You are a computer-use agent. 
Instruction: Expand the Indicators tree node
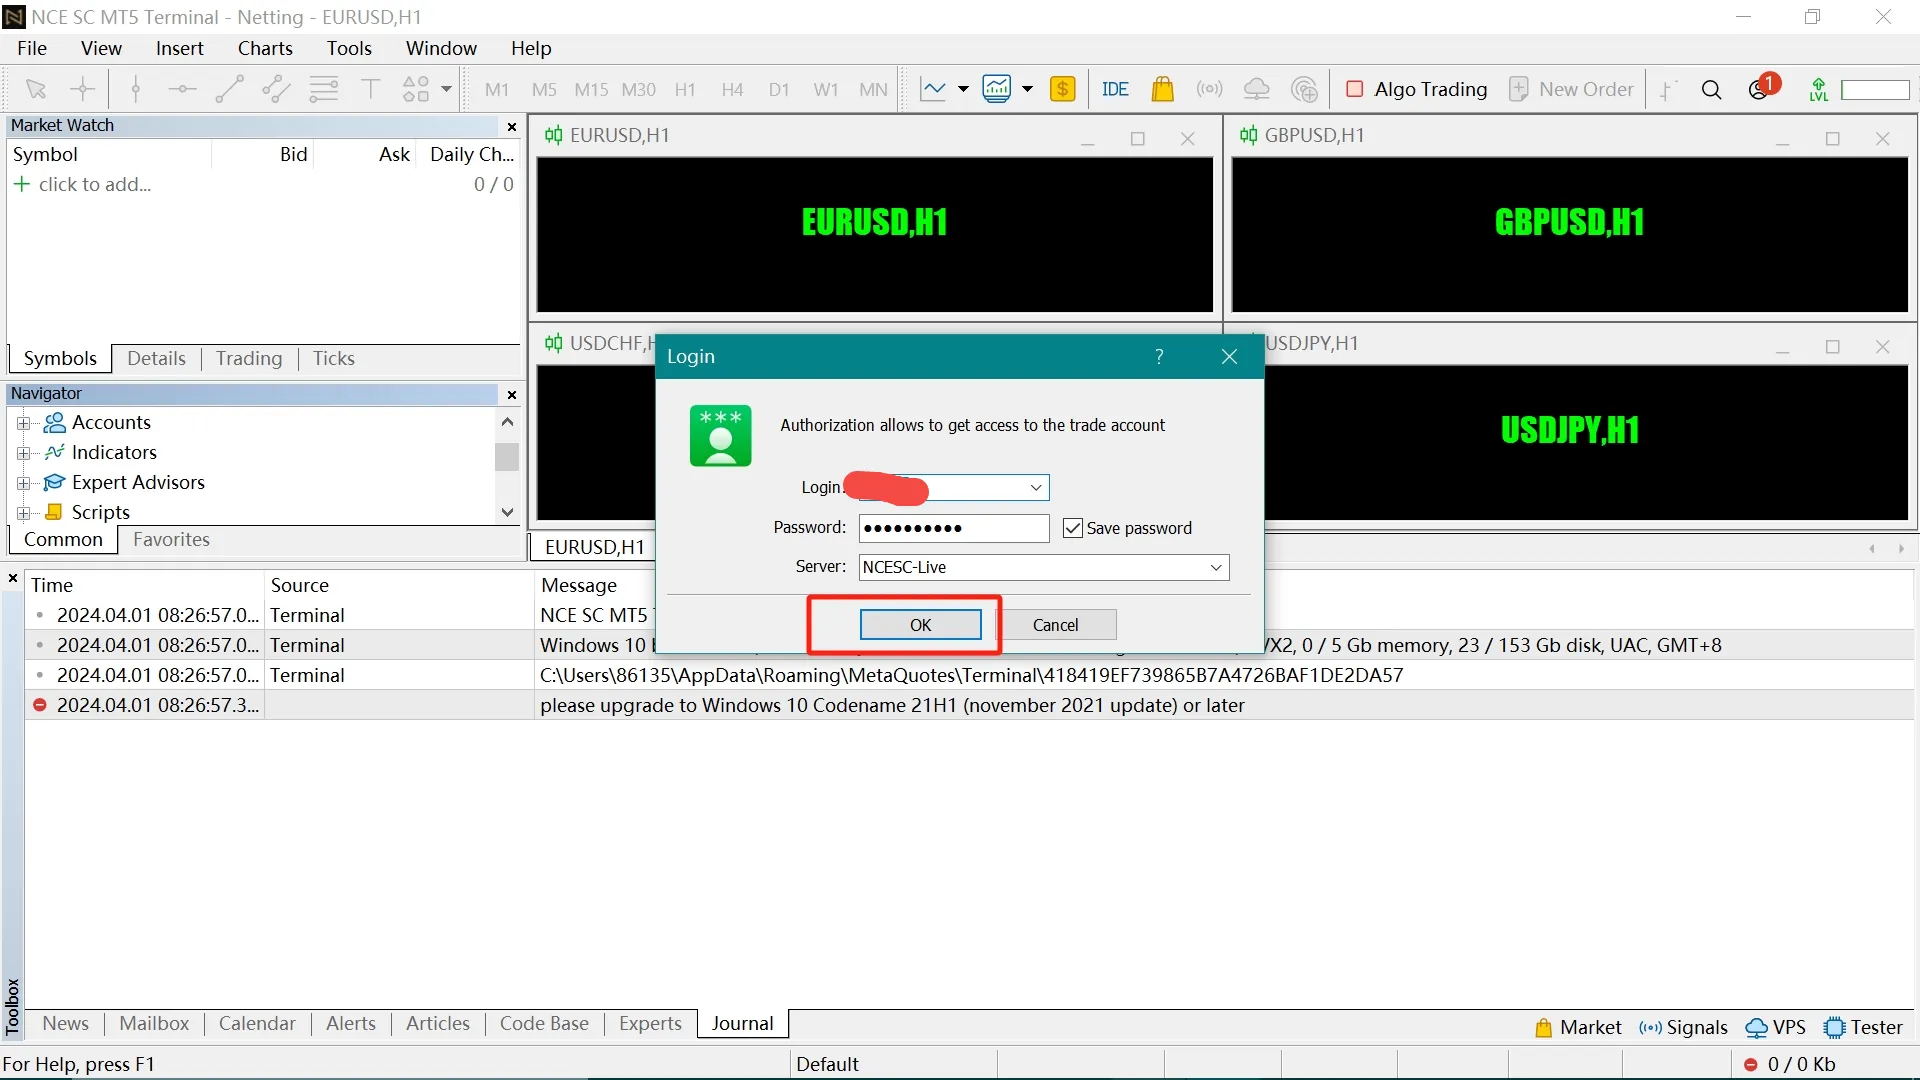(x=24, y=454)
